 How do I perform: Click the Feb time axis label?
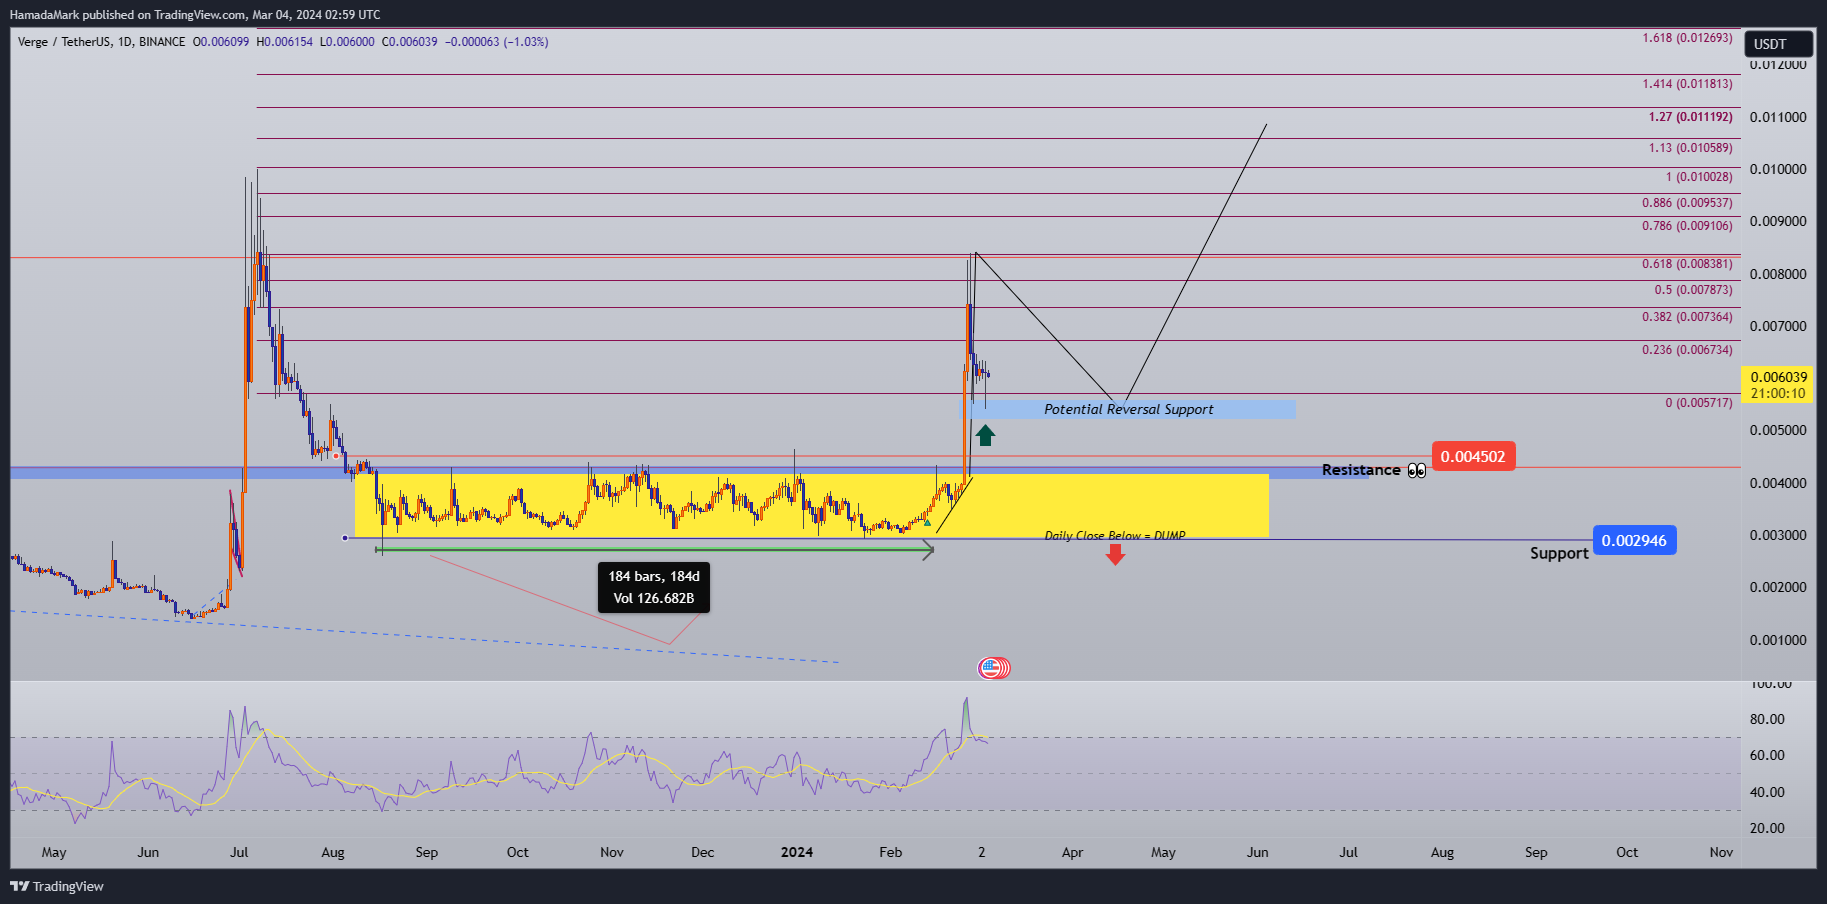[890, 852]
